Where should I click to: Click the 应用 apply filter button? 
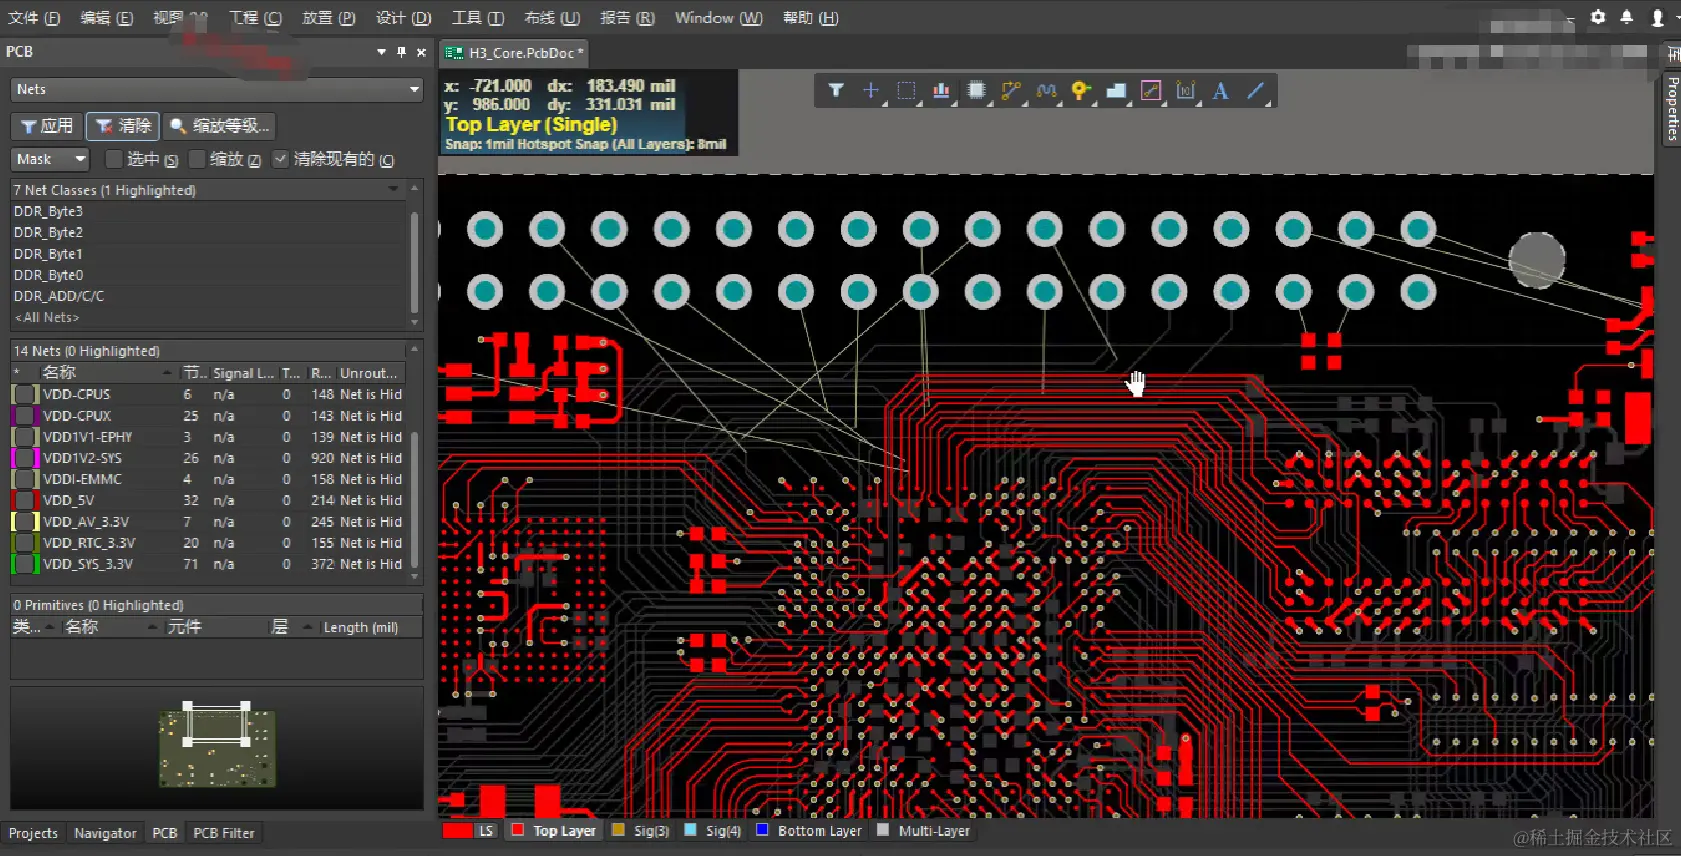click(x=47, y=126)
